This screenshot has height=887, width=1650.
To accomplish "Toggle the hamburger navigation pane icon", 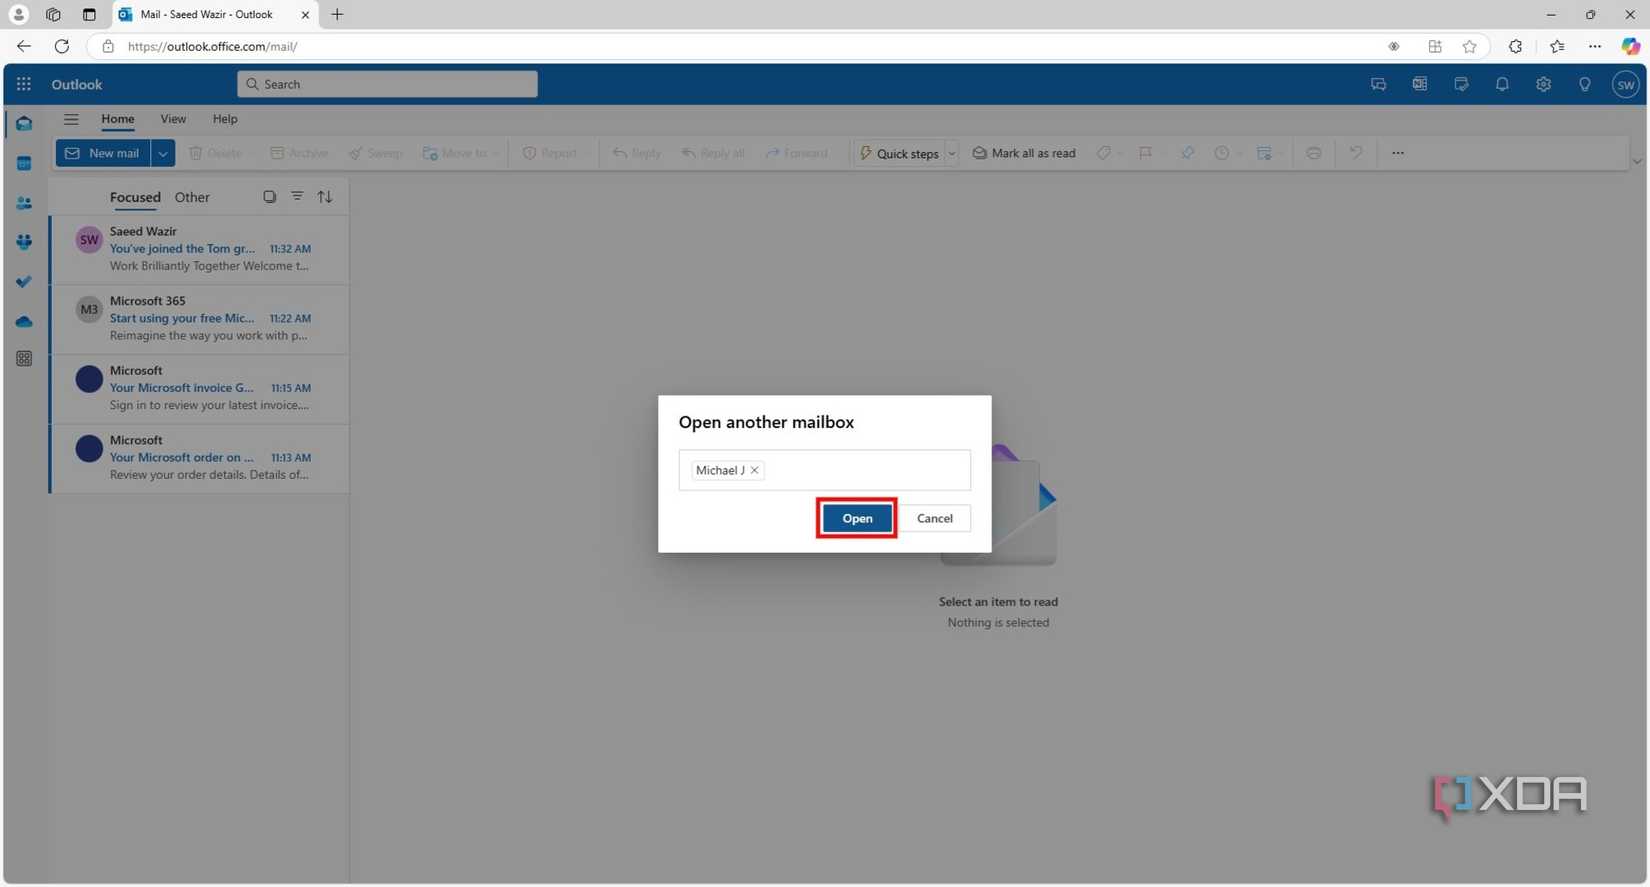I will [x=71, y=119].
